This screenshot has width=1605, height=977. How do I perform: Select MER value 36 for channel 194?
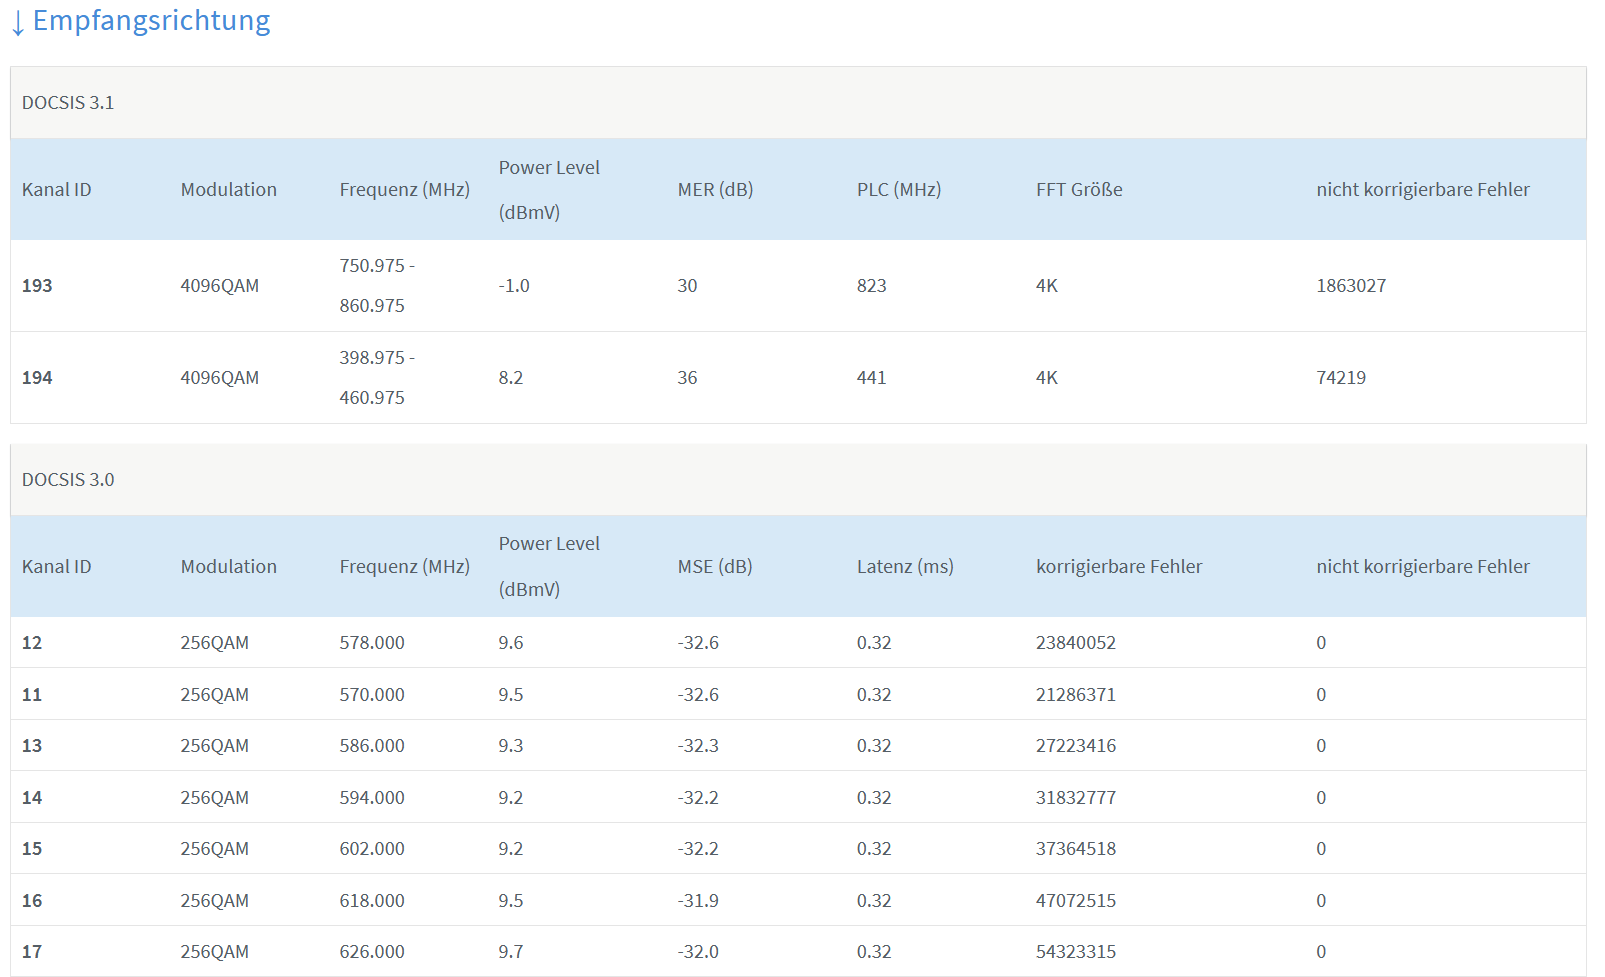point(687,378)
